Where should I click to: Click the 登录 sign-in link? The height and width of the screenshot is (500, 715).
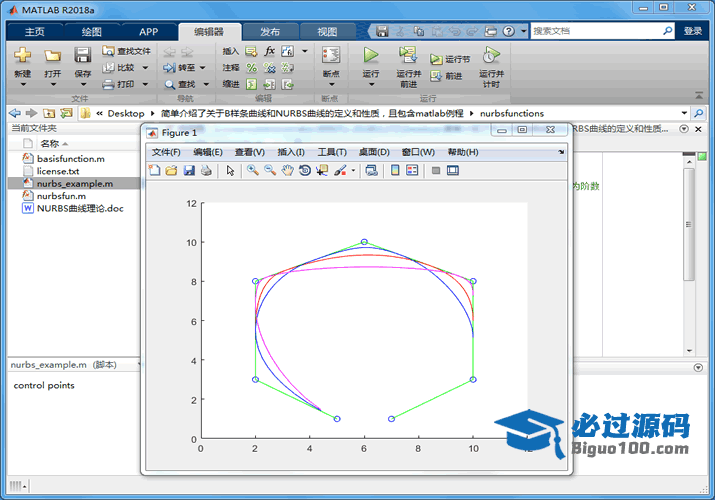(693, 31)
